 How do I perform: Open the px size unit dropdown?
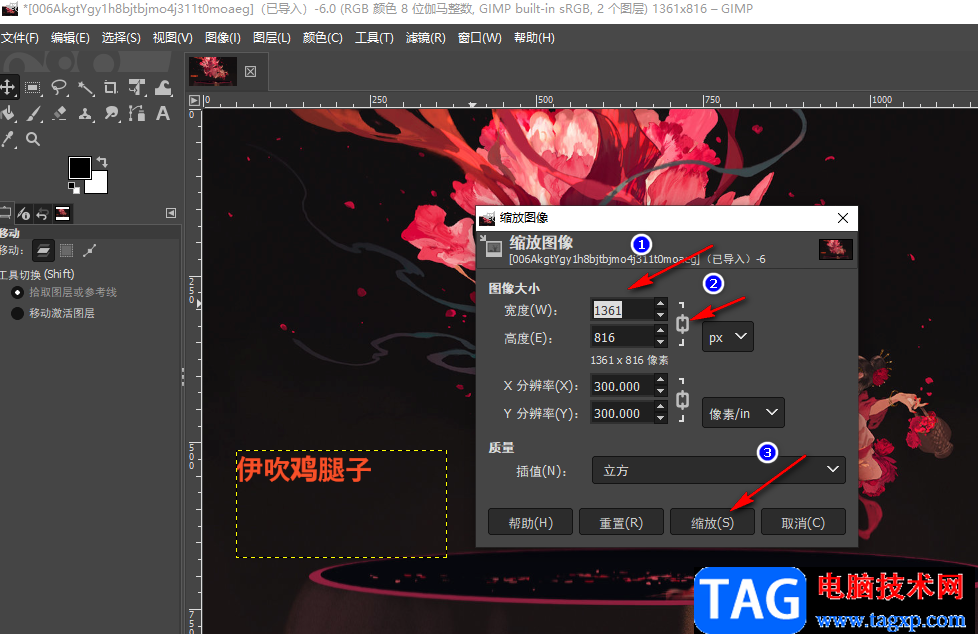[728, 337]
